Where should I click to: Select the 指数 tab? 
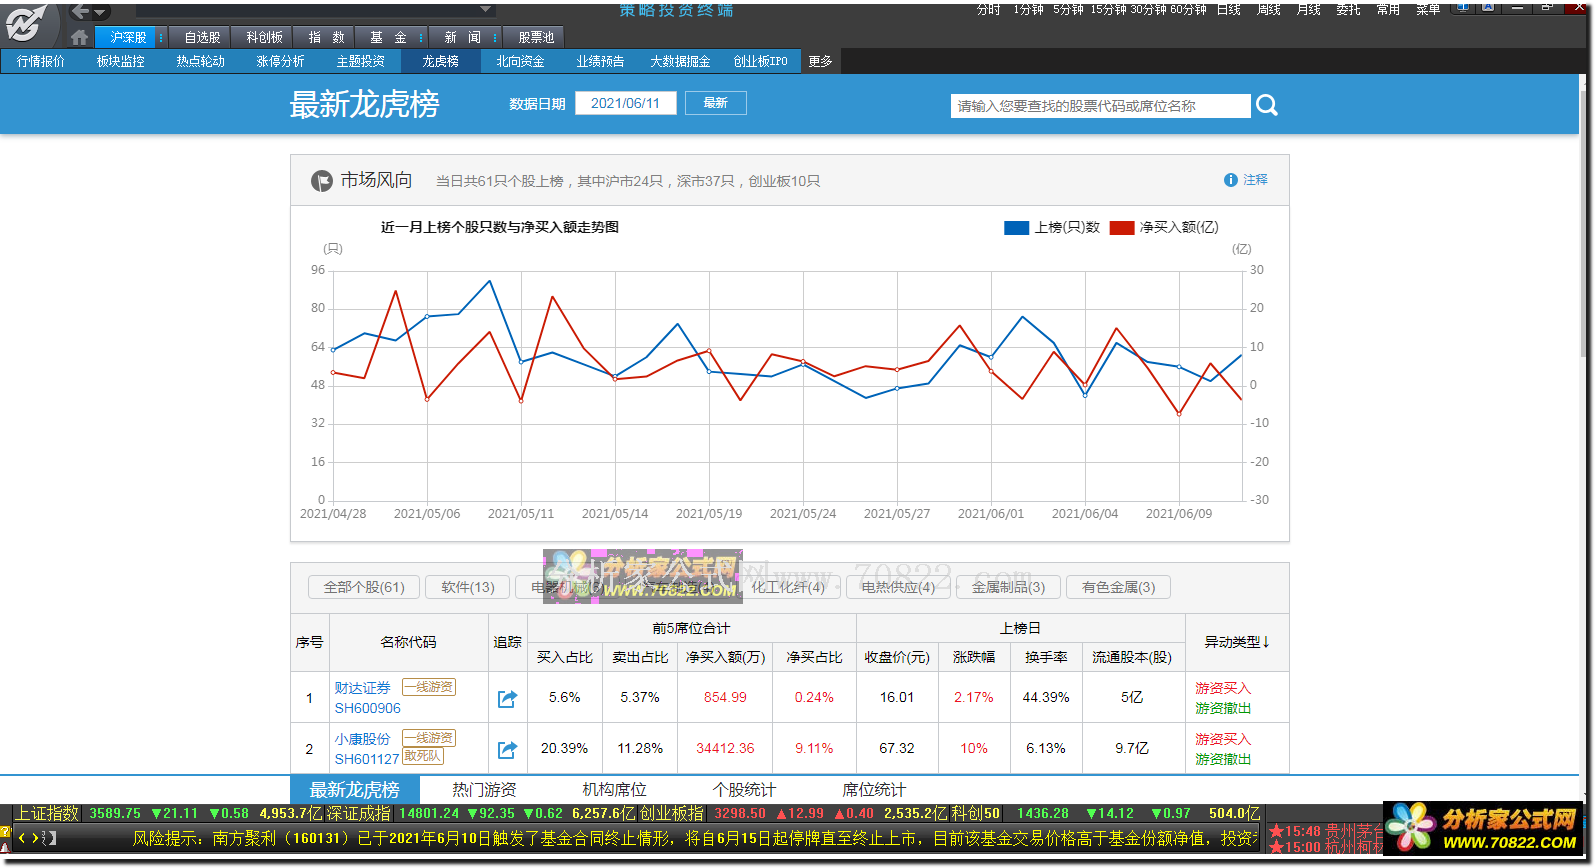[x=326, y=37]
